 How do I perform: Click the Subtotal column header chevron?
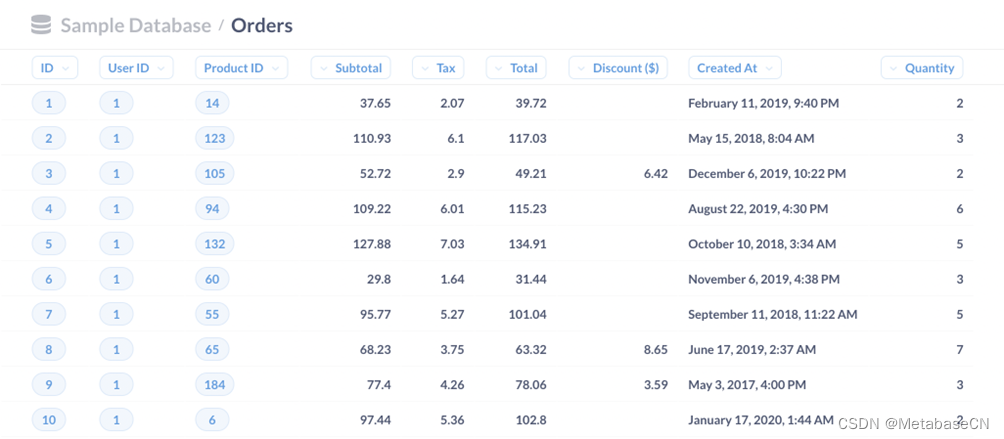tap(322, 68)
